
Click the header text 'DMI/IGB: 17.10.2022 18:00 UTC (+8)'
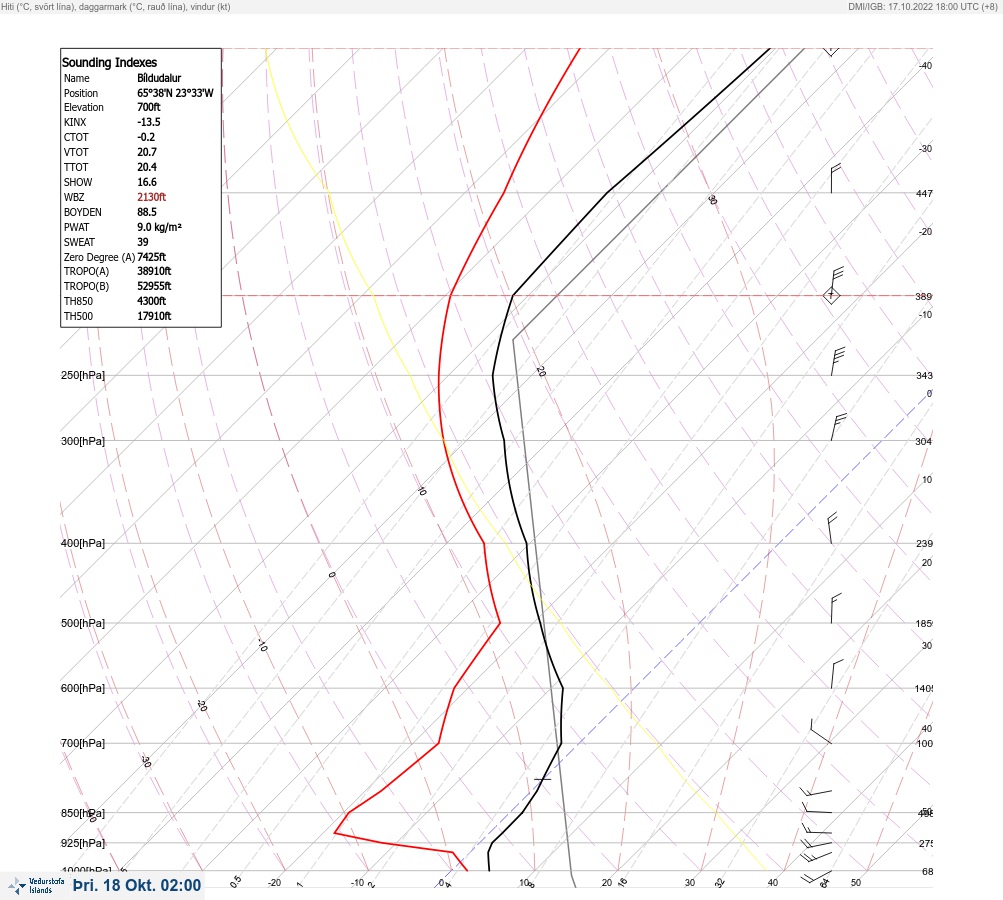tap(922, 6)
